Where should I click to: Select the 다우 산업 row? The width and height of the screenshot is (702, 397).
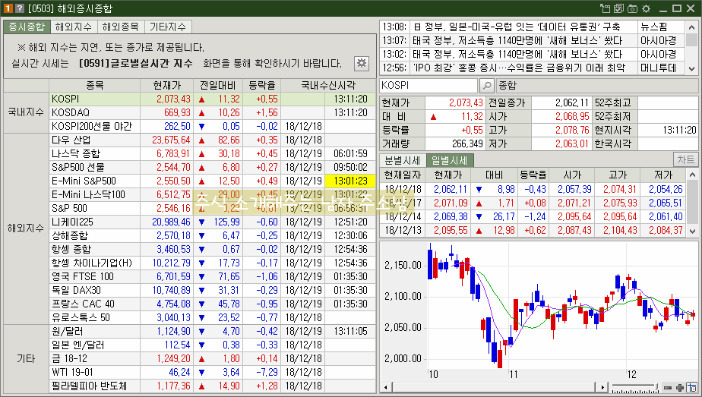point(212,140)
